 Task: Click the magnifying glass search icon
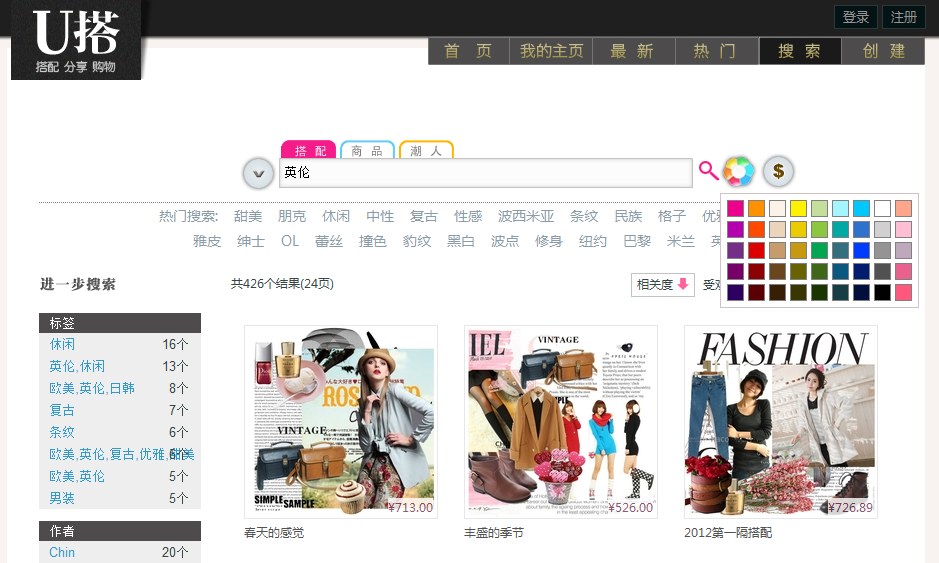[708, 171]
